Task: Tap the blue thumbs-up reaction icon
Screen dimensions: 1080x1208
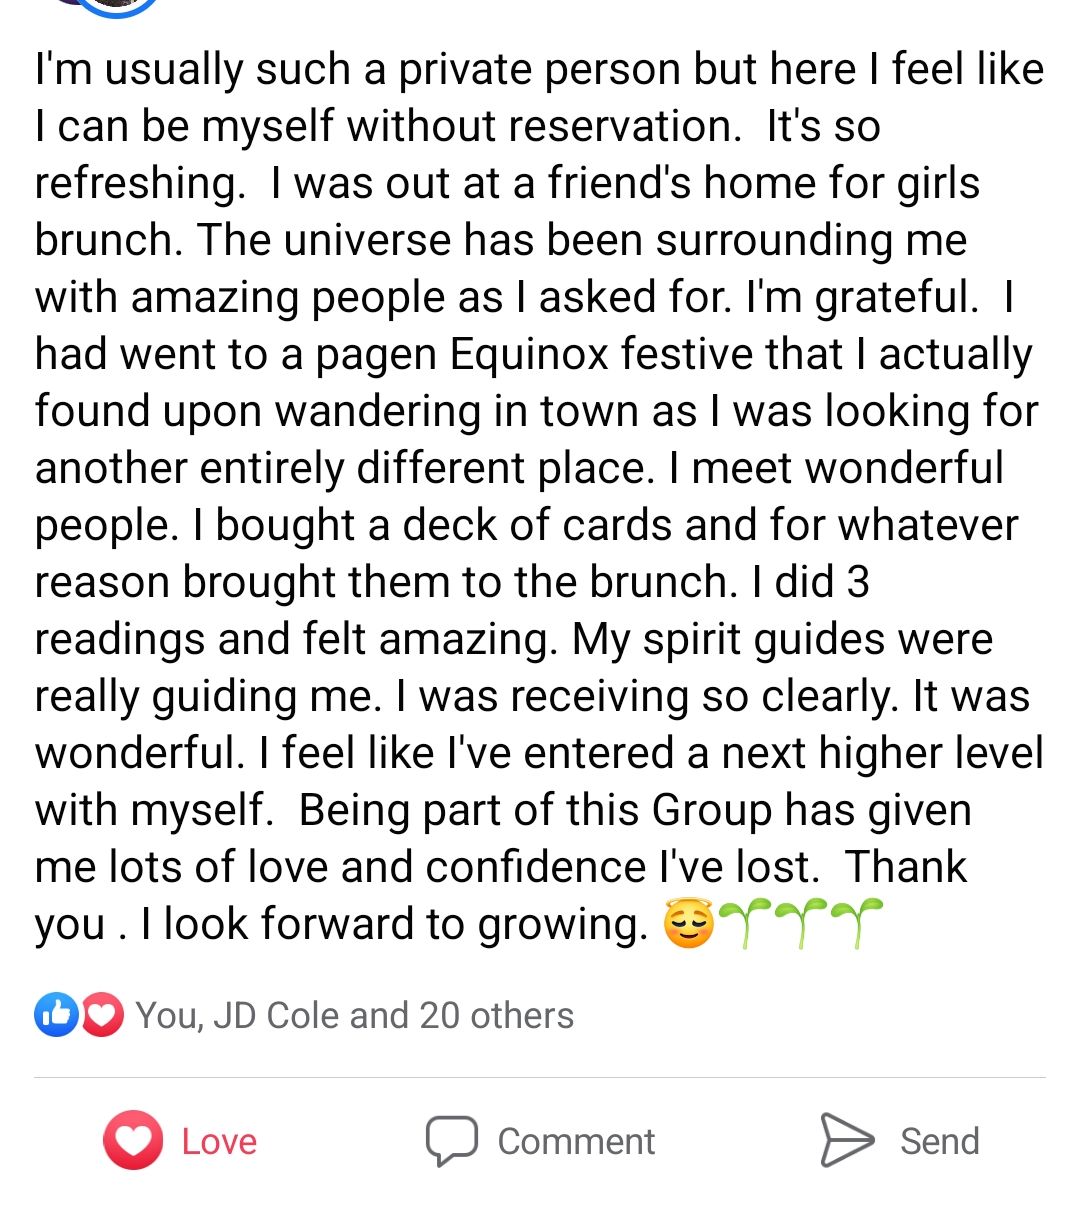Action: coord(56,1015)
